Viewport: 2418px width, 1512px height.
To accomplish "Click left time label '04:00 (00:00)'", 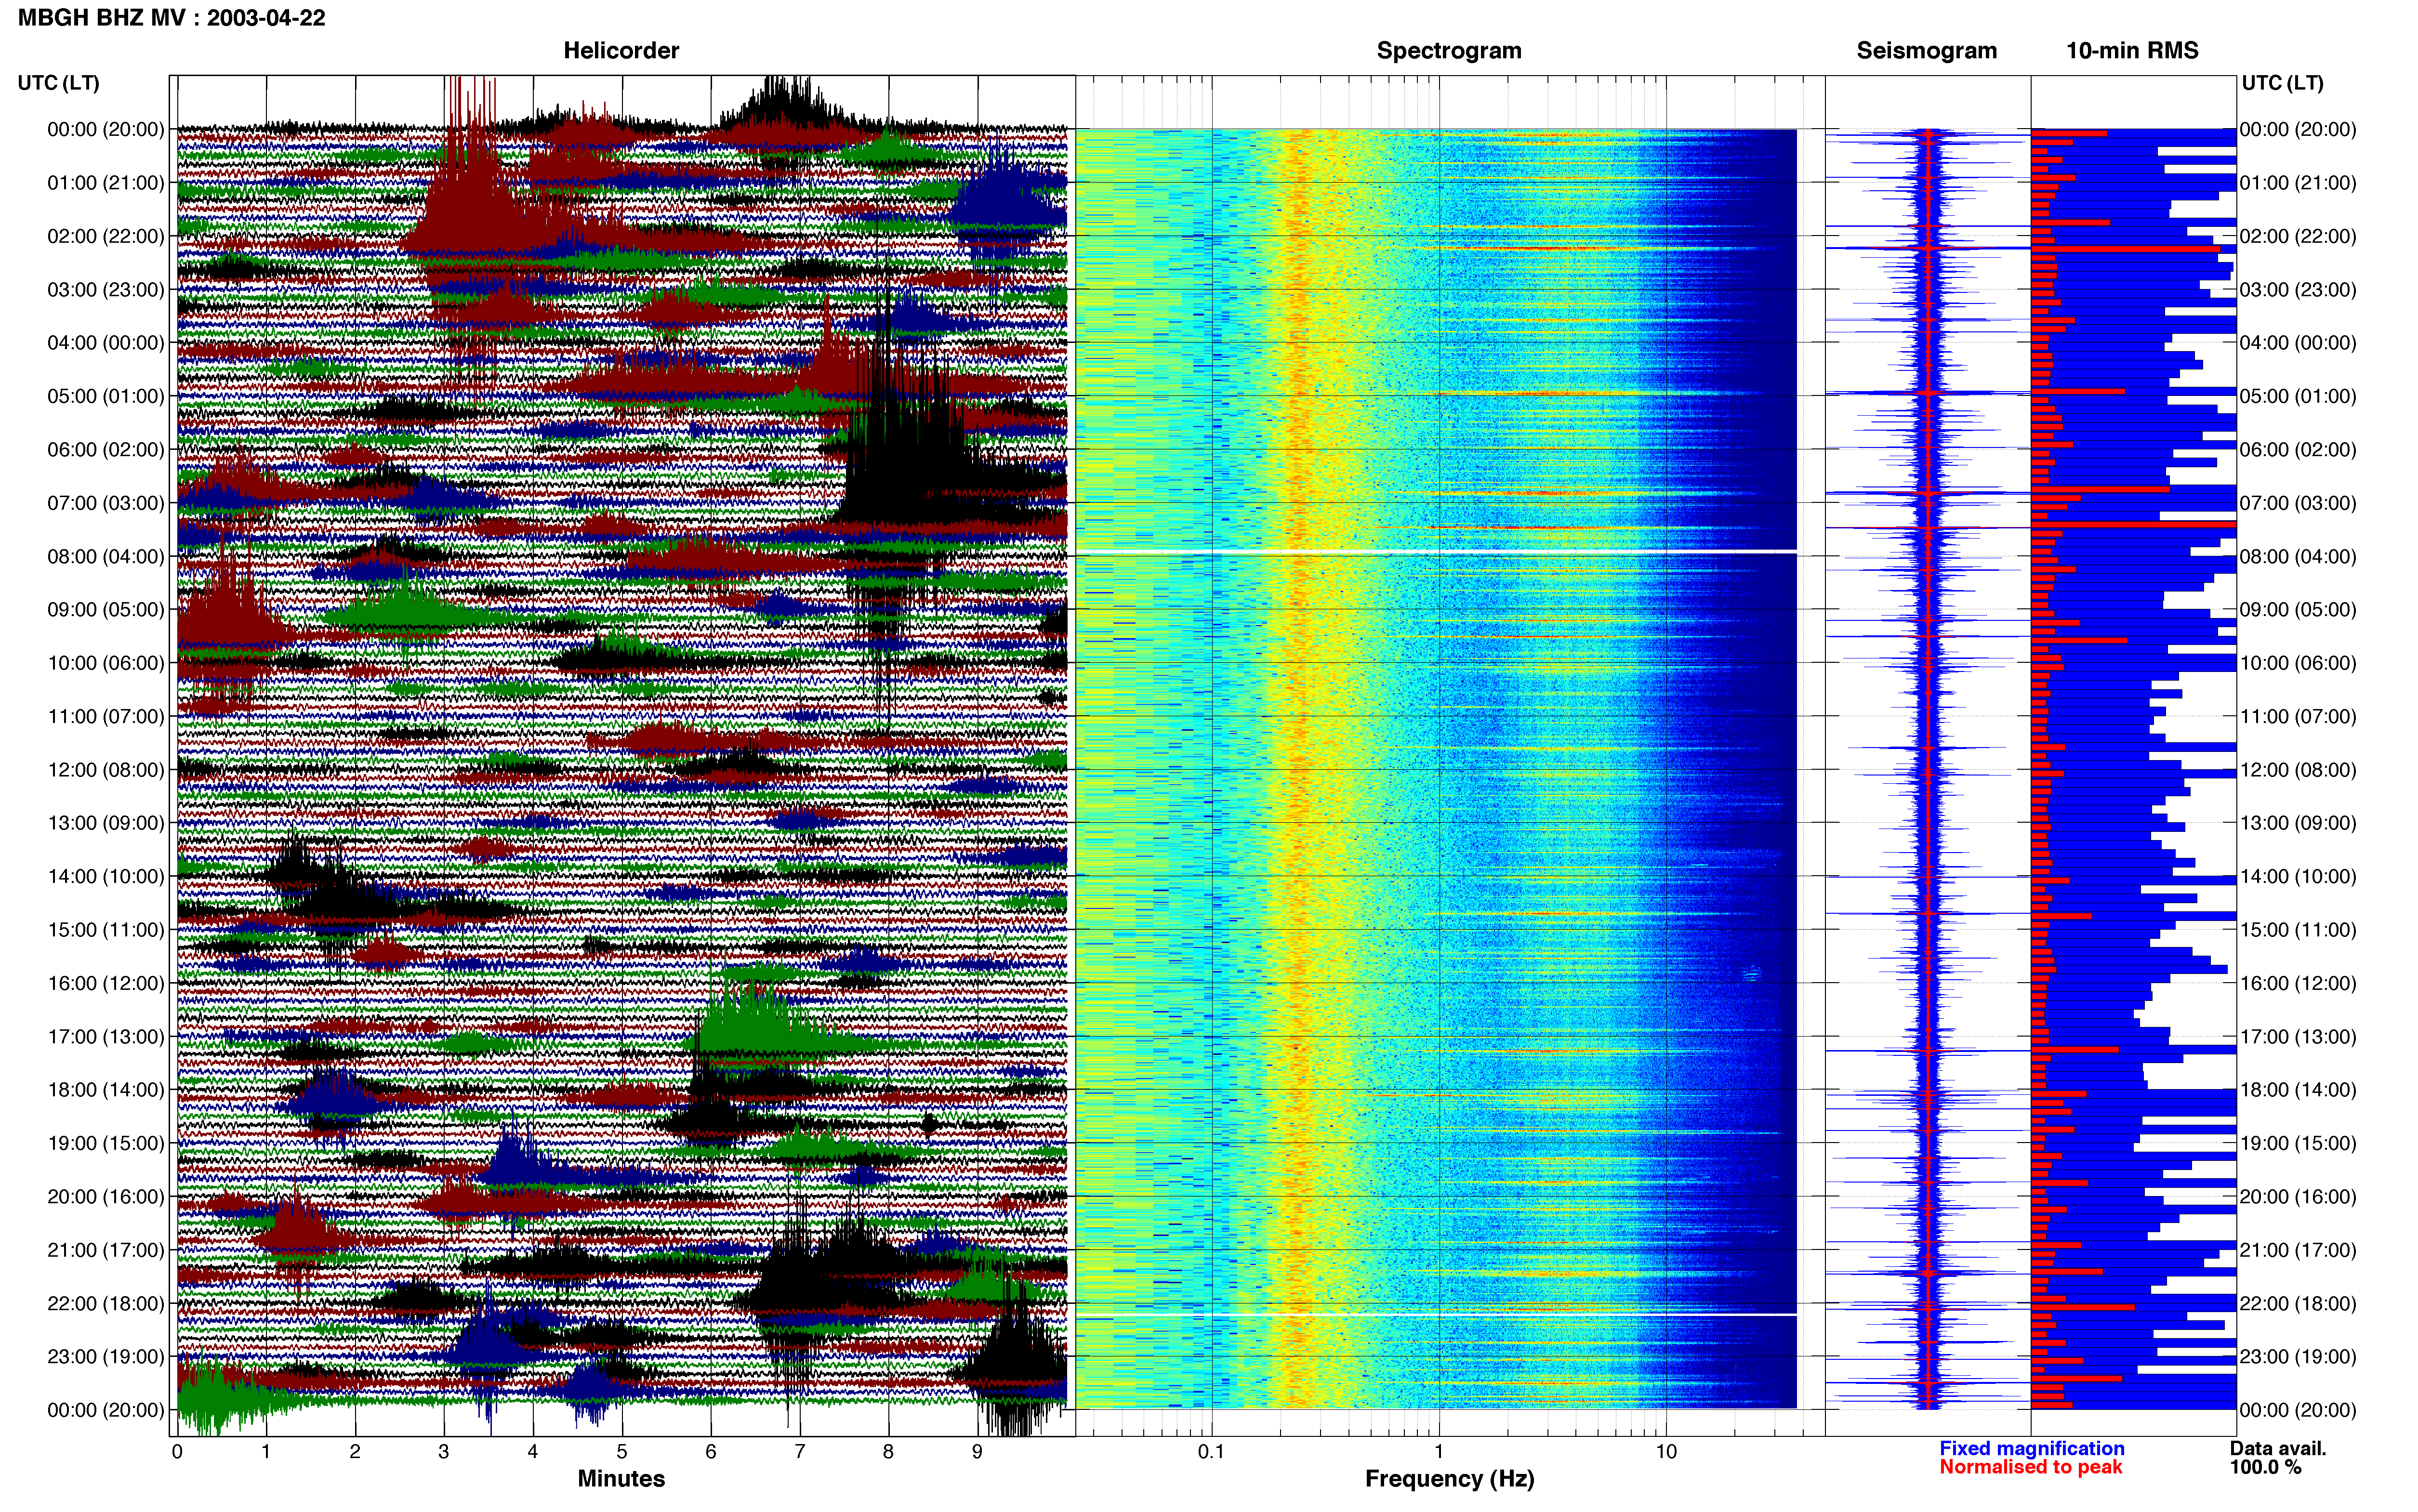I will click(106, 343).
